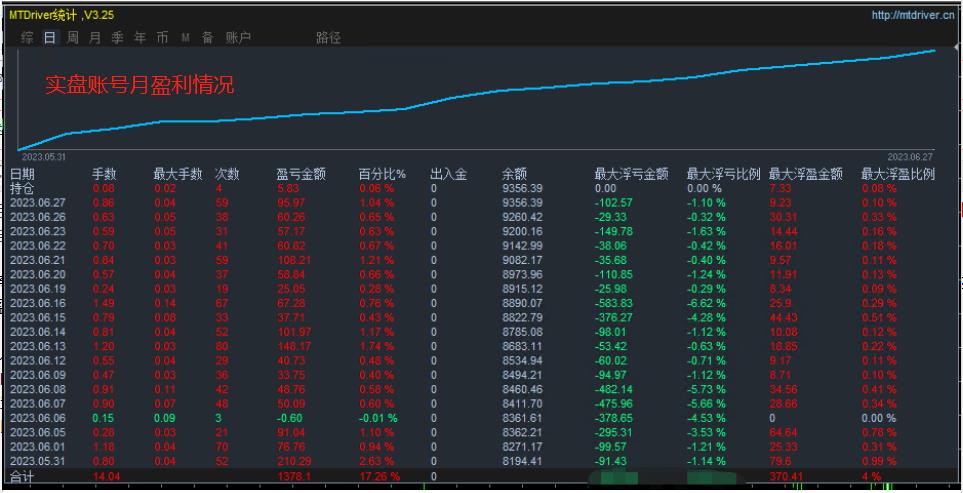Select the 2023.06.14 date row
This screenshot has width=963, height=493.
(x=37, y=332)
